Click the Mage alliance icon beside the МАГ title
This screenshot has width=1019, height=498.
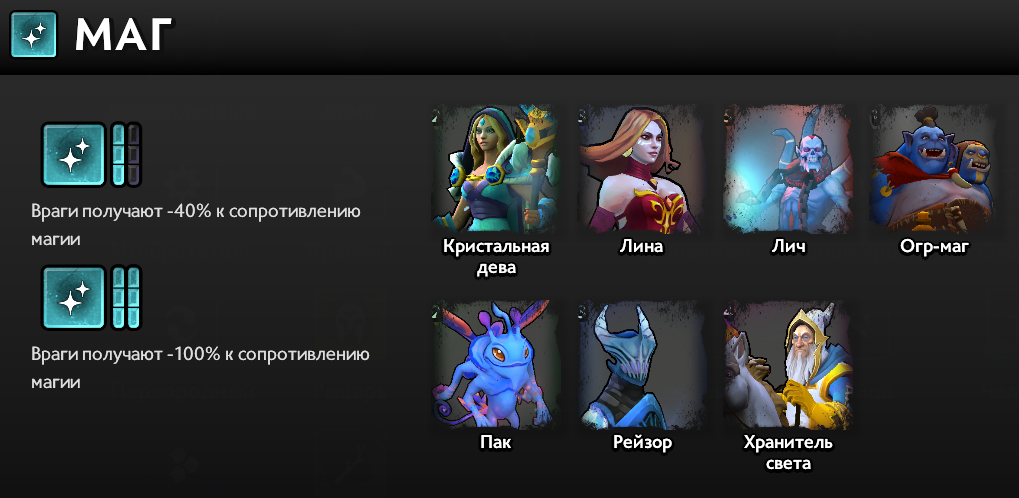click(34, 34)
